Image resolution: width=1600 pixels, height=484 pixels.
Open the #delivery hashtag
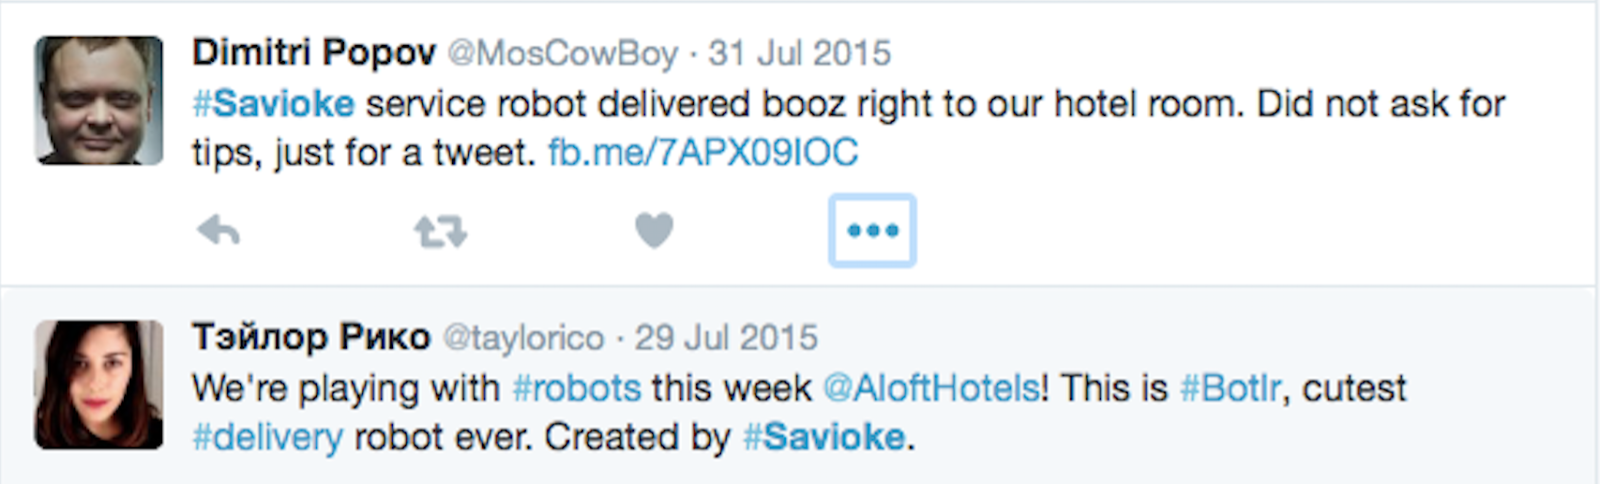(x=267, y=437)
